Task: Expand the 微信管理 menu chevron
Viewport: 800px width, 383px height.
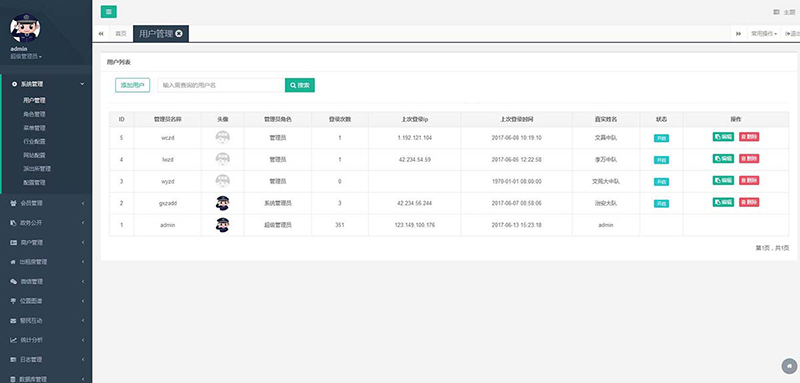Action: [83, 282]
